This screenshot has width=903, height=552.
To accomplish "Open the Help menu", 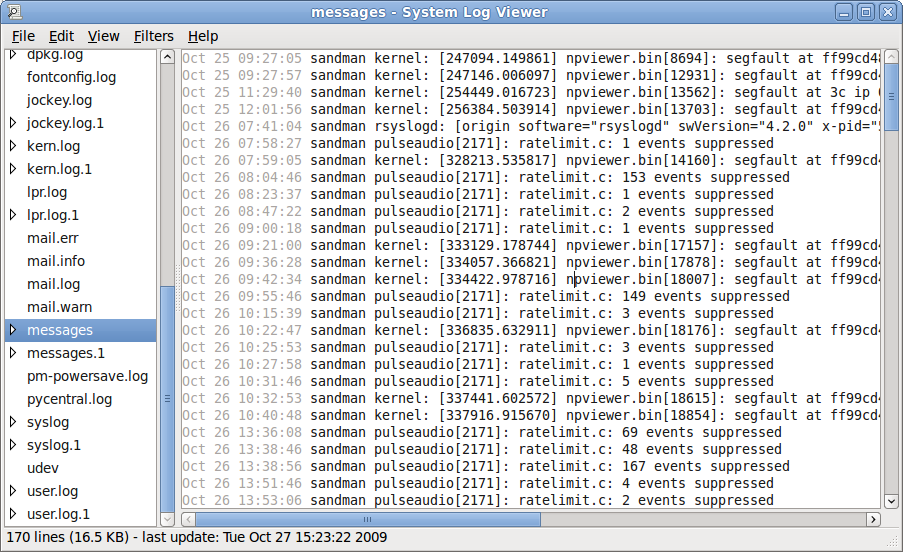I will 203,36.
